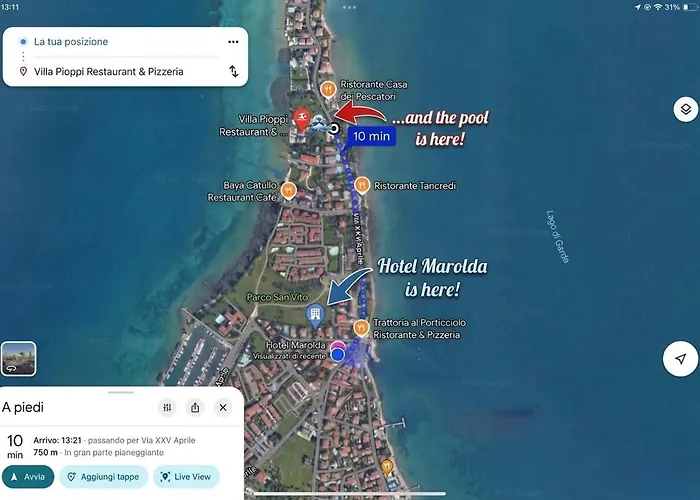Tap the blue current location dot
700x500 pixels.
pos(338,355)
